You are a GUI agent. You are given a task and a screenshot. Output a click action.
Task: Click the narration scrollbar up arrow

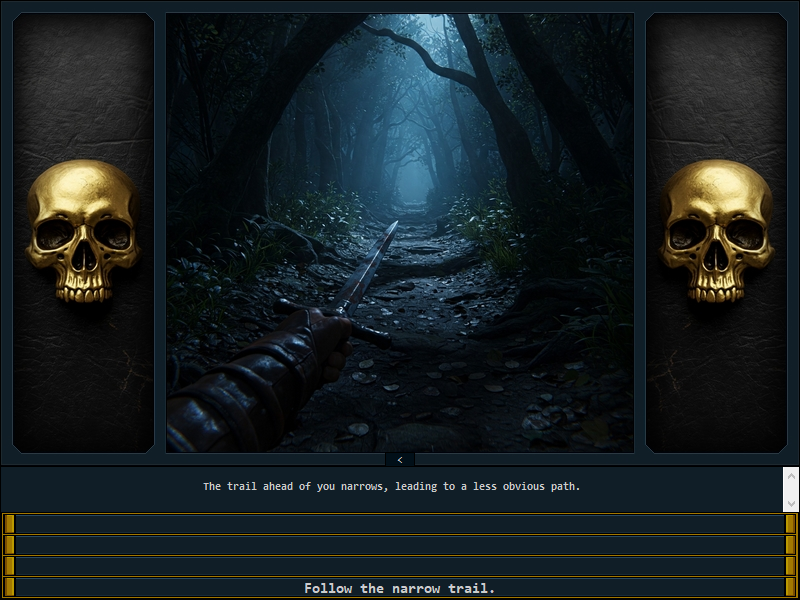pyautogui.click(x=791, y=476)
